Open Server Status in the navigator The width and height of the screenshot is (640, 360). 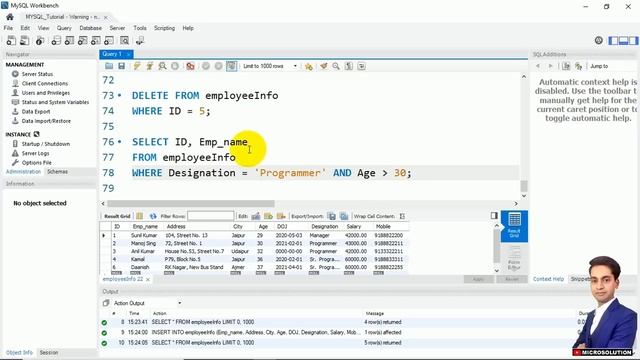37,74
